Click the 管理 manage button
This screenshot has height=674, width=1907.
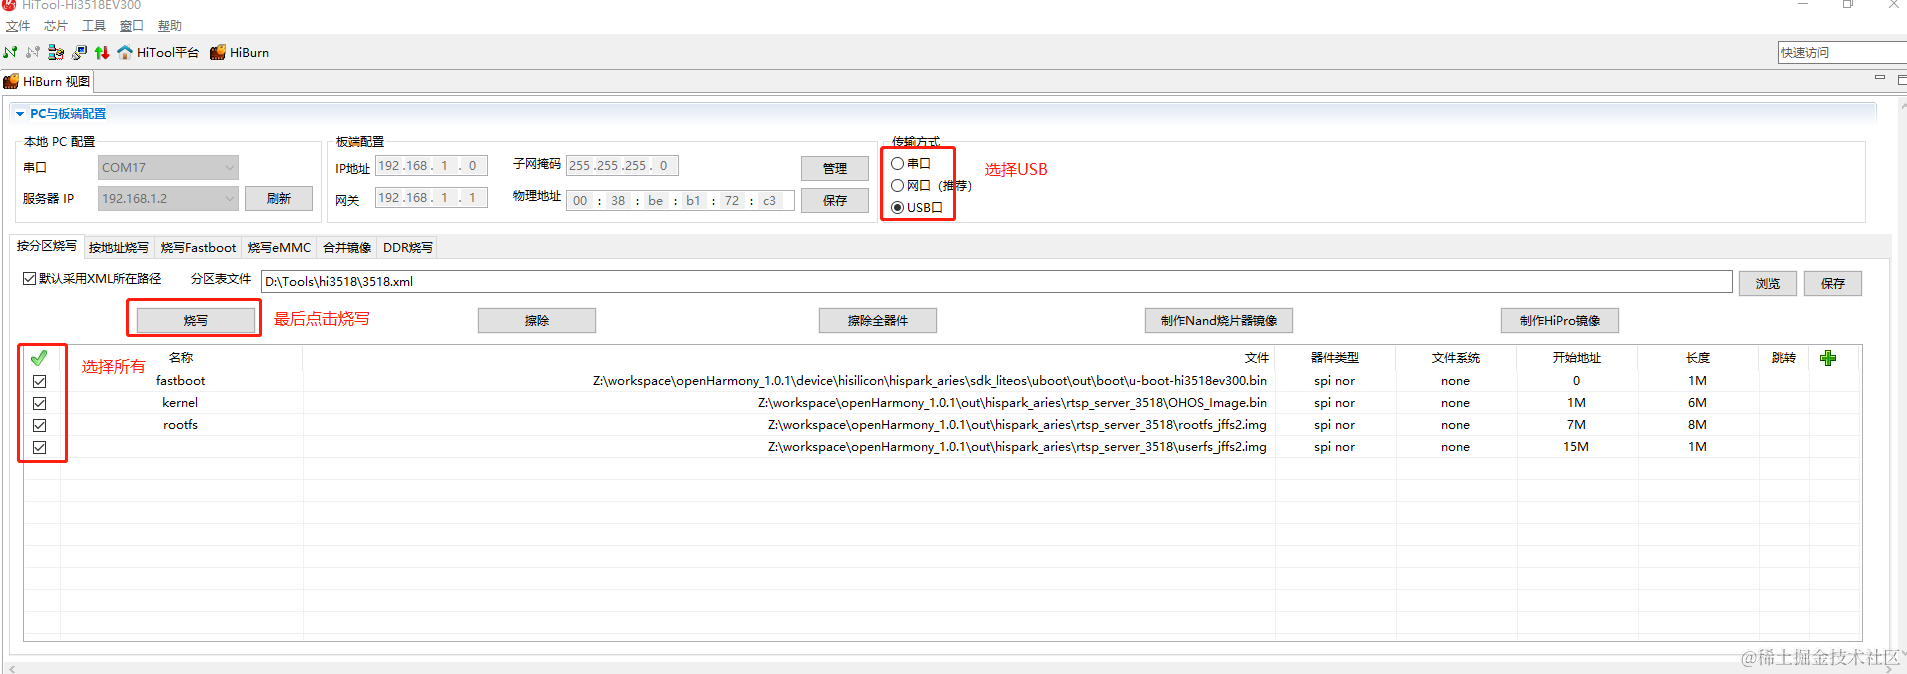pos(835,168)
